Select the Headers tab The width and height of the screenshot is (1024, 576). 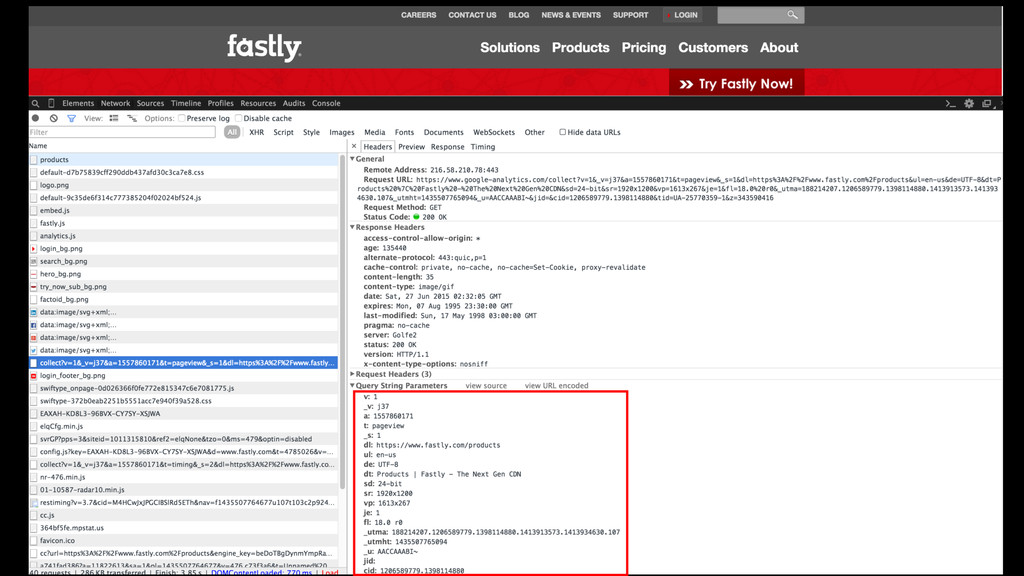[377, 147]
